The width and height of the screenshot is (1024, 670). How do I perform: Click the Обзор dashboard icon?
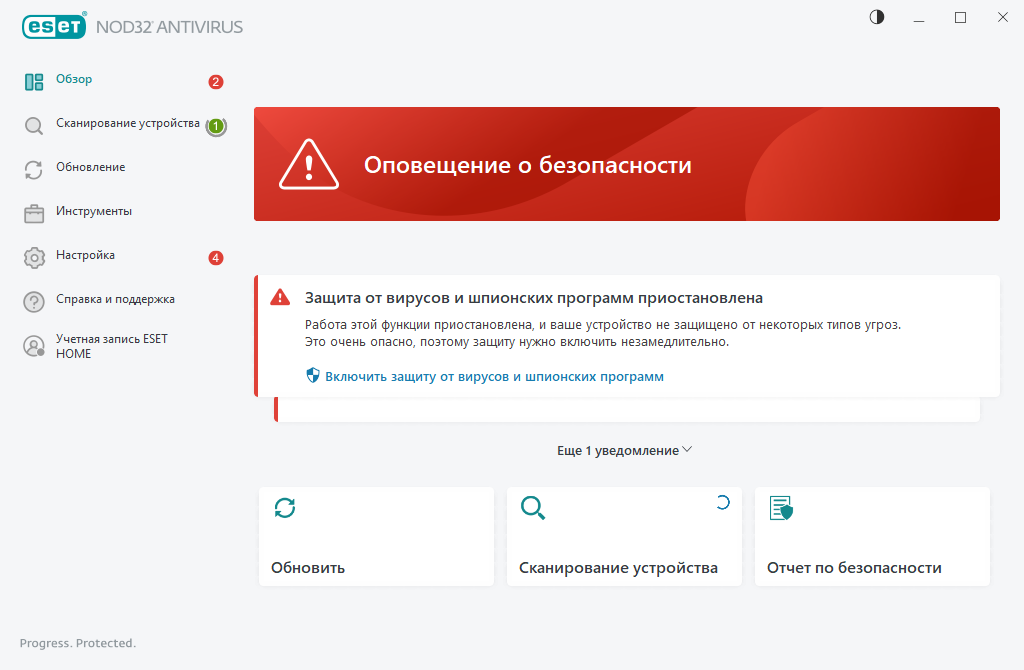click(34, 82)
